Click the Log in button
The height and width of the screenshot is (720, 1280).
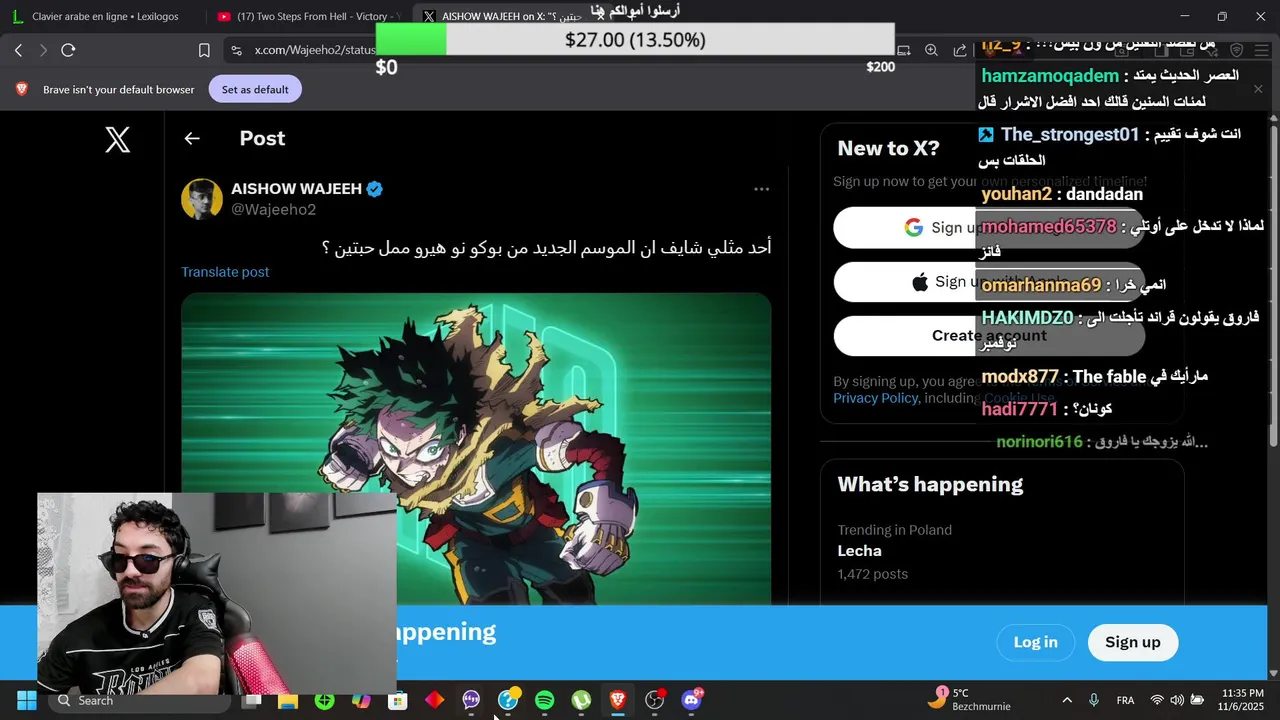(1035, 642)
